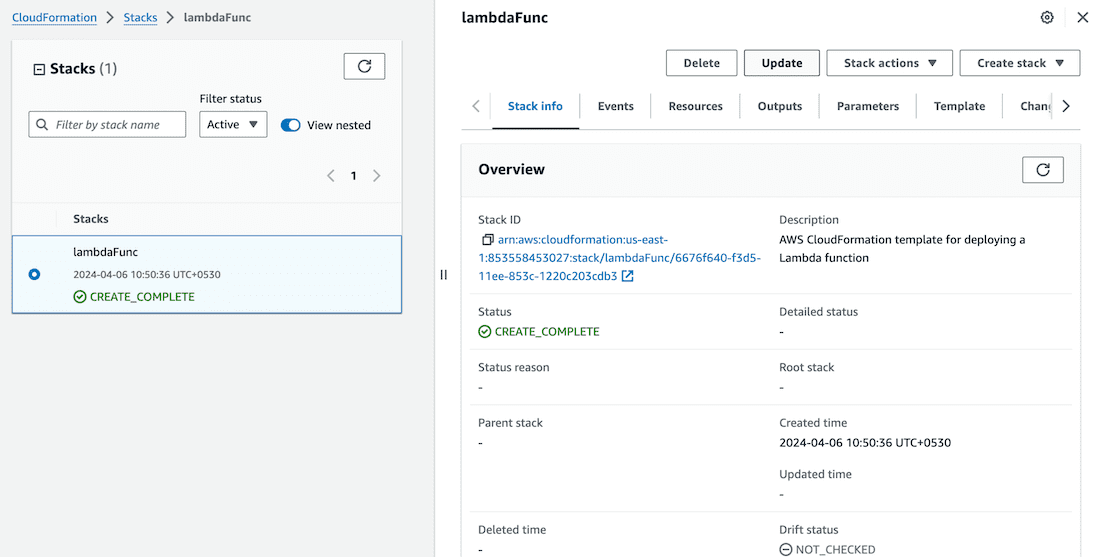Collapse the Stacks panel header
The image size is (1100, 557).
point(39,69)
